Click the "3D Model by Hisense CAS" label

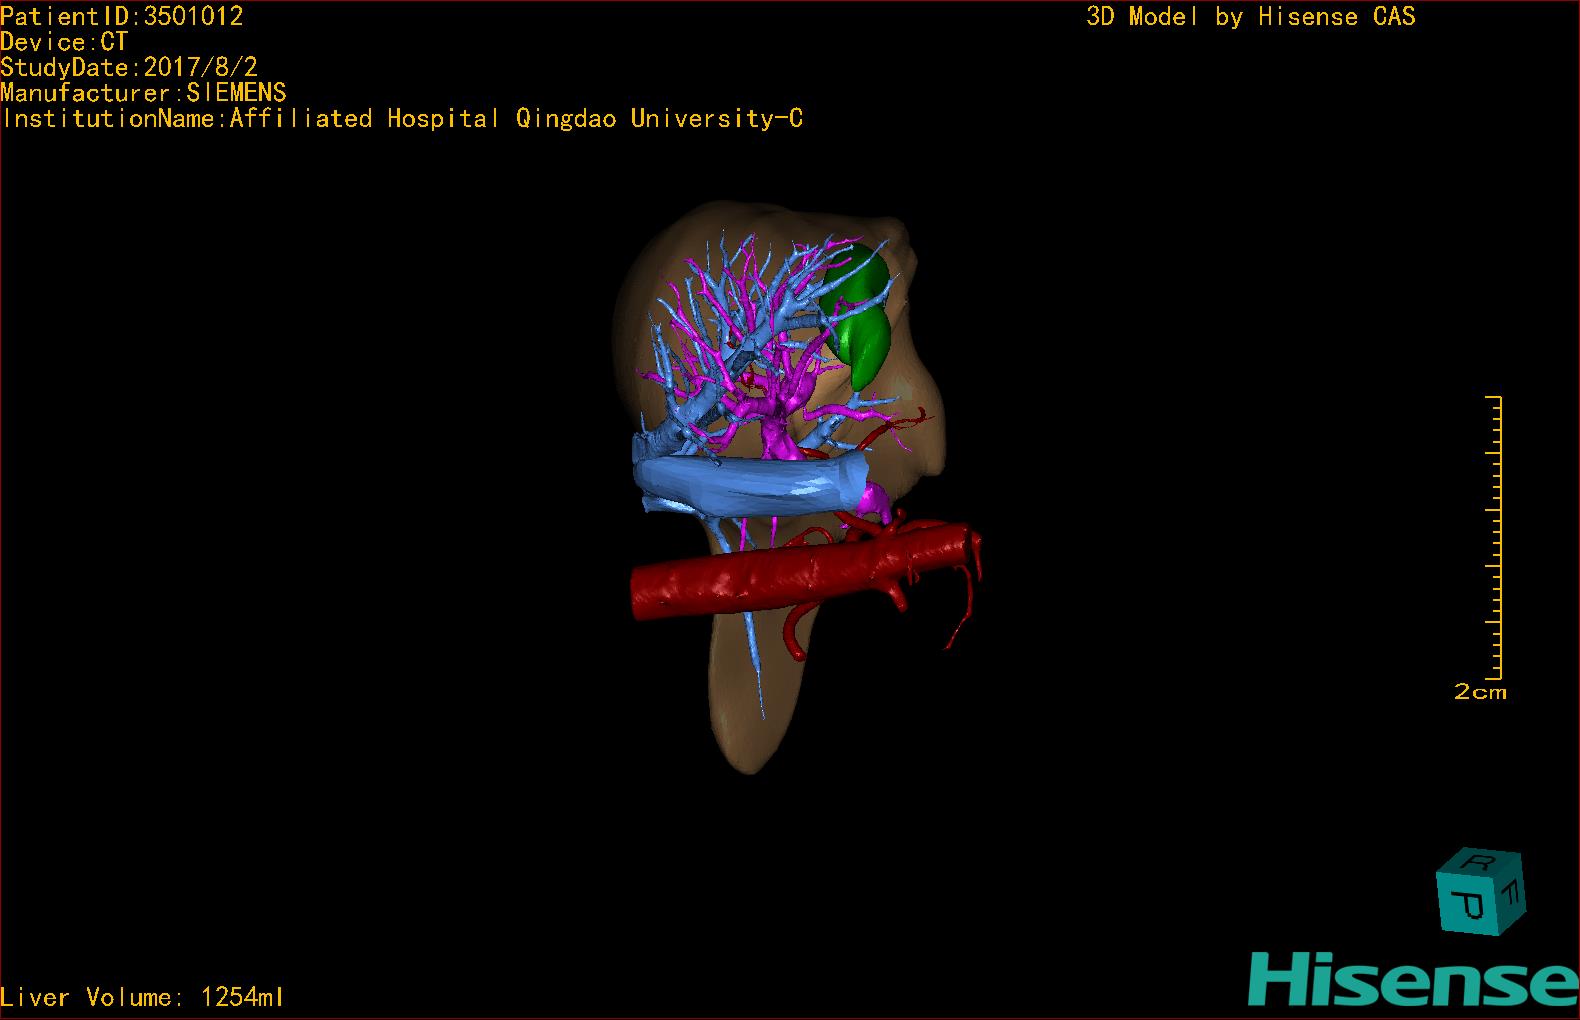point(1251,17)
